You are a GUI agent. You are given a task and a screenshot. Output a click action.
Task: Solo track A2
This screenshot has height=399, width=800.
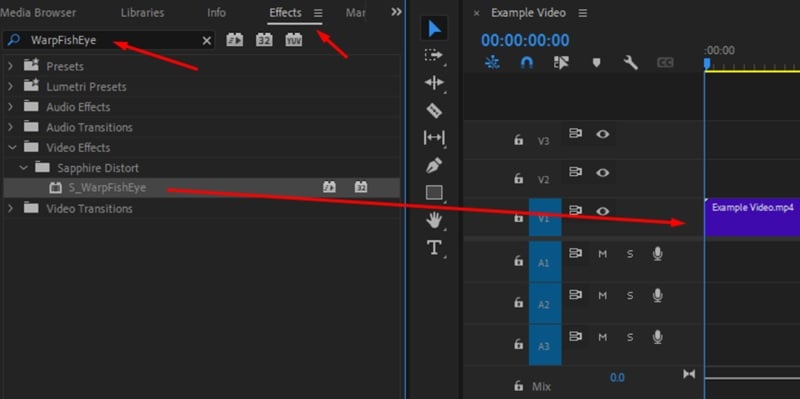click(x=630, y=295)
